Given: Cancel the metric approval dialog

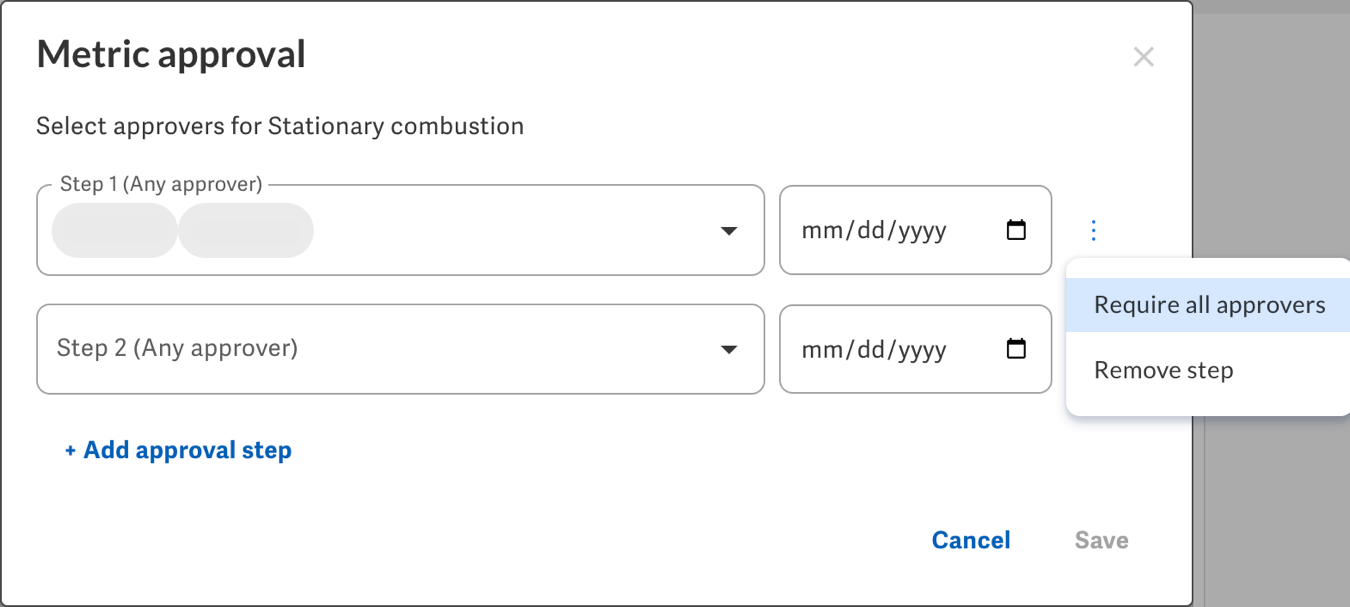Looking at the screenshot, I should click(x=971, y=540).
